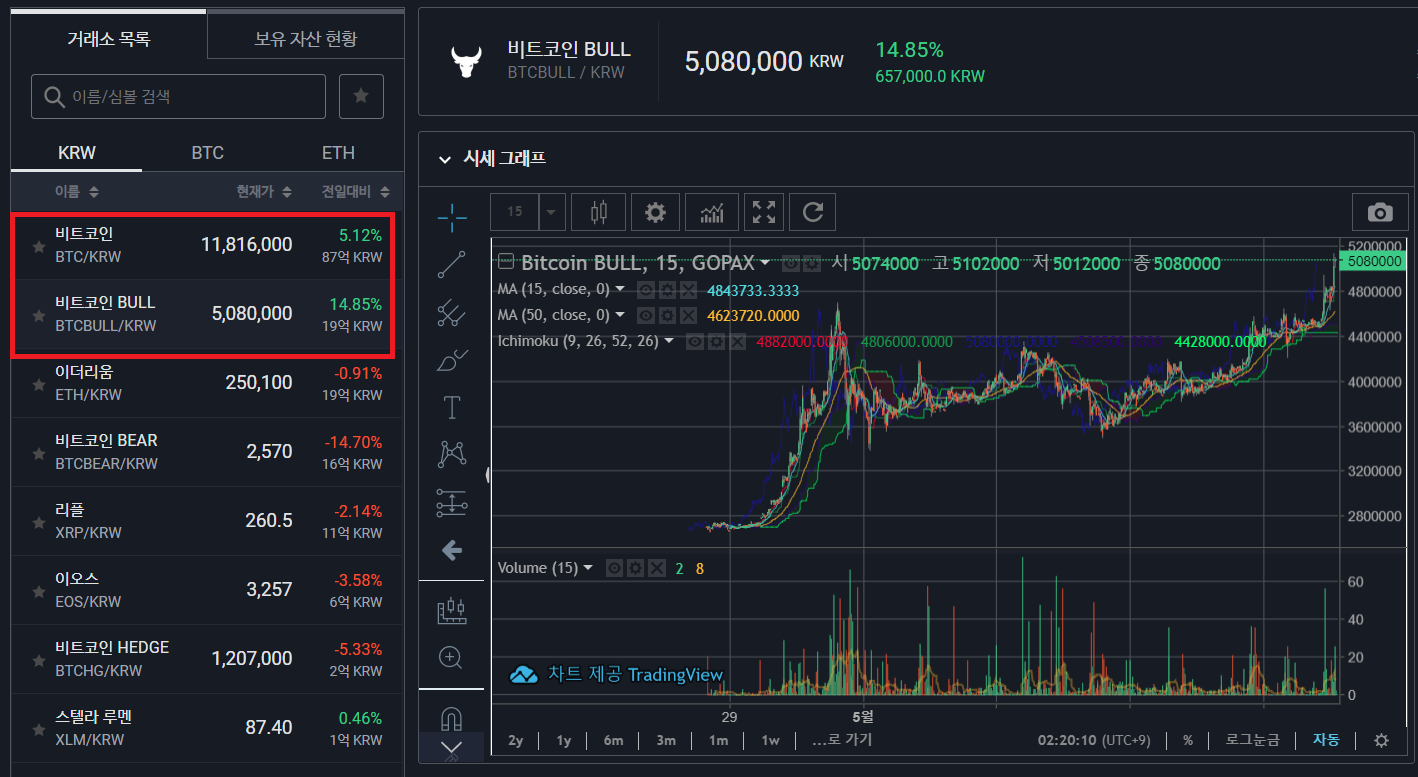Open settings gear of MA (15, close, 0)
The image size is (1418, 777).
click(667, 290)
